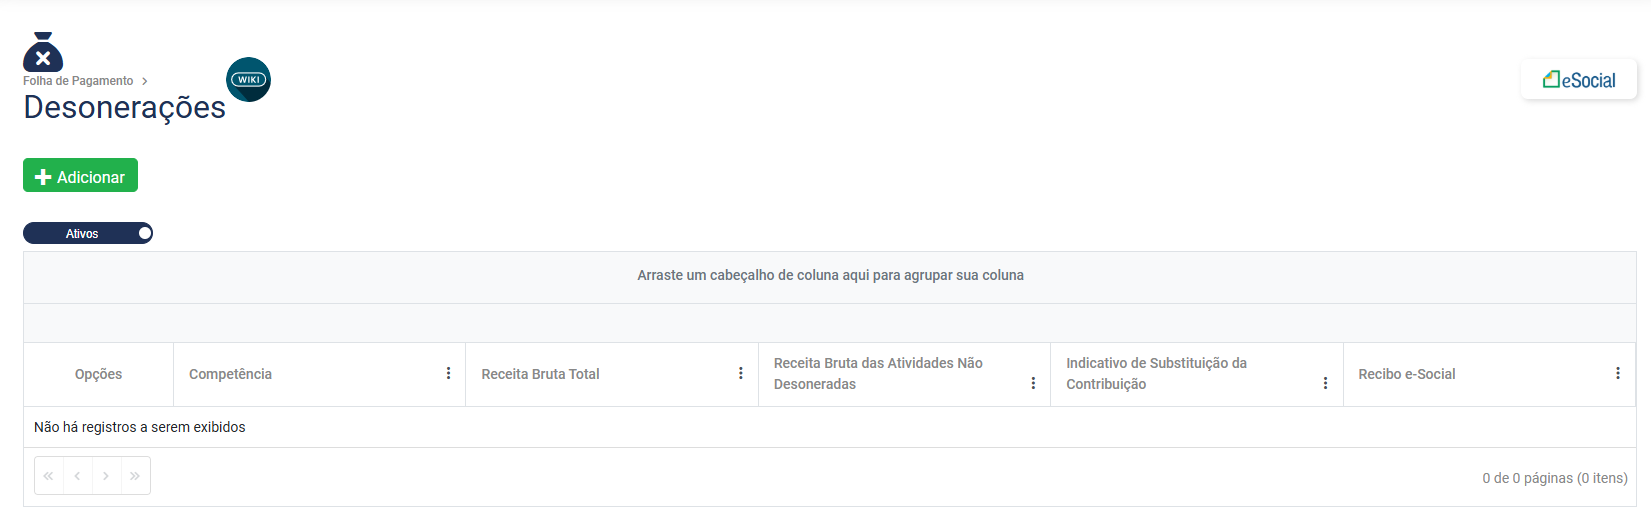Open Indicativo de Substituição column menu
This screenshot has width=1651, height=521.
tap(1325, 383)
